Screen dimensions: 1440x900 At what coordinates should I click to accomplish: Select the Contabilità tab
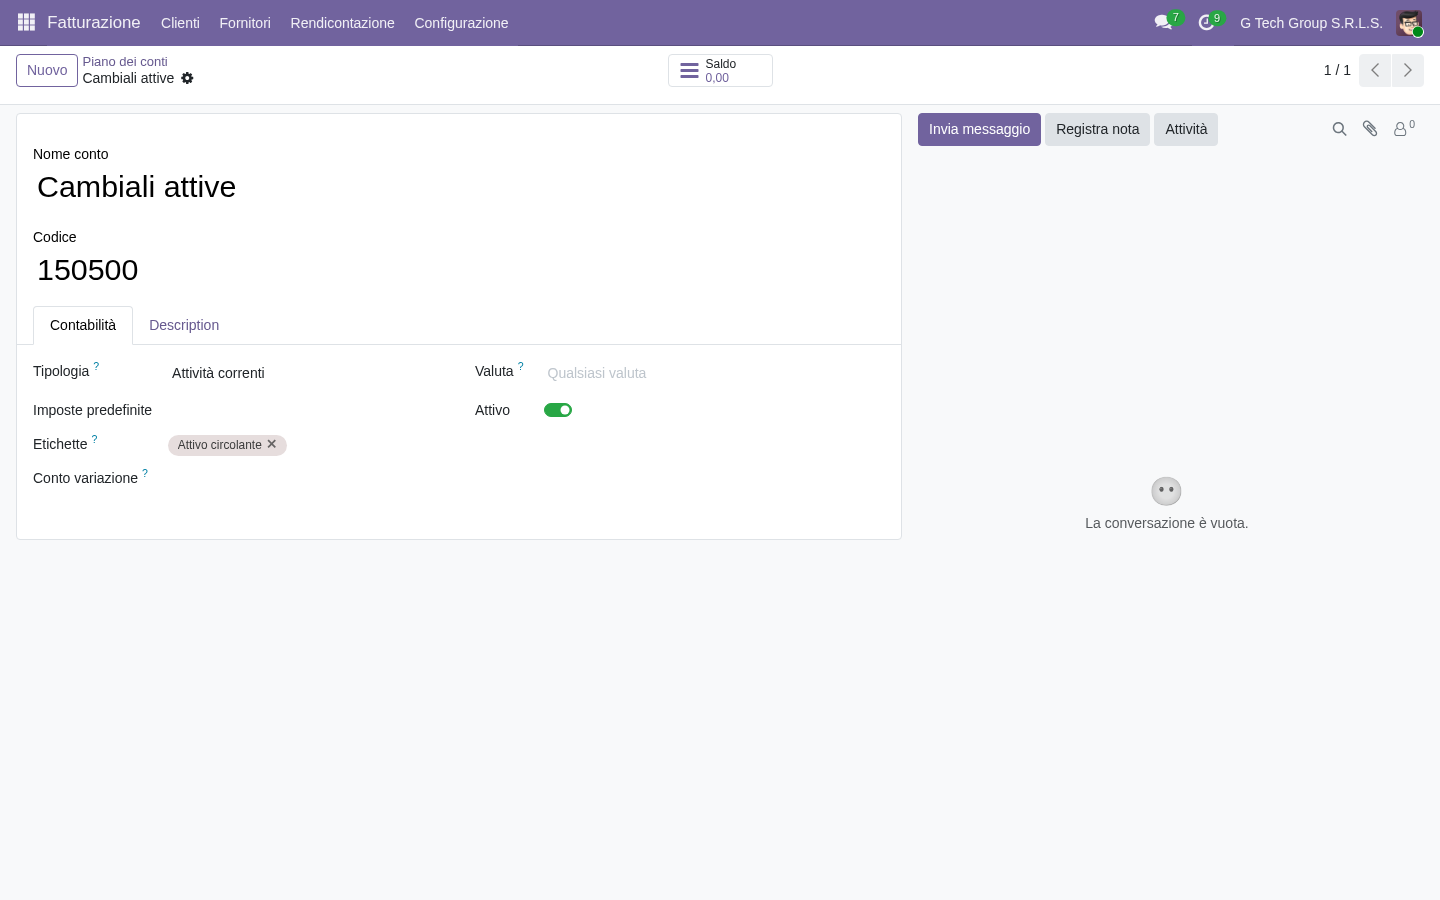pyautogui.click(x=83, y=325)
